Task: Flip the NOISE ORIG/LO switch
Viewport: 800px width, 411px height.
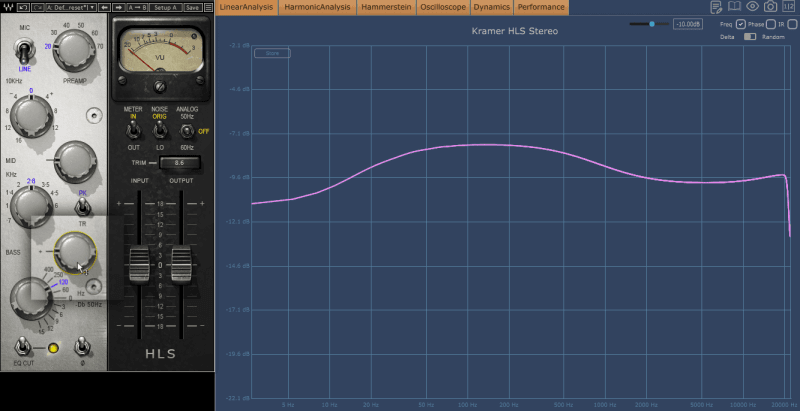Action: click(160, 131)
